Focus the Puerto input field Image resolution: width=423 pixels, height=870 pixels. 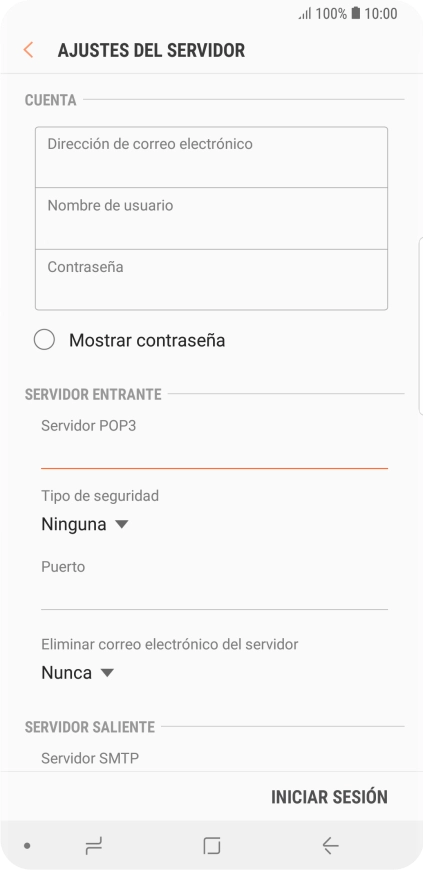coord(214,594)
